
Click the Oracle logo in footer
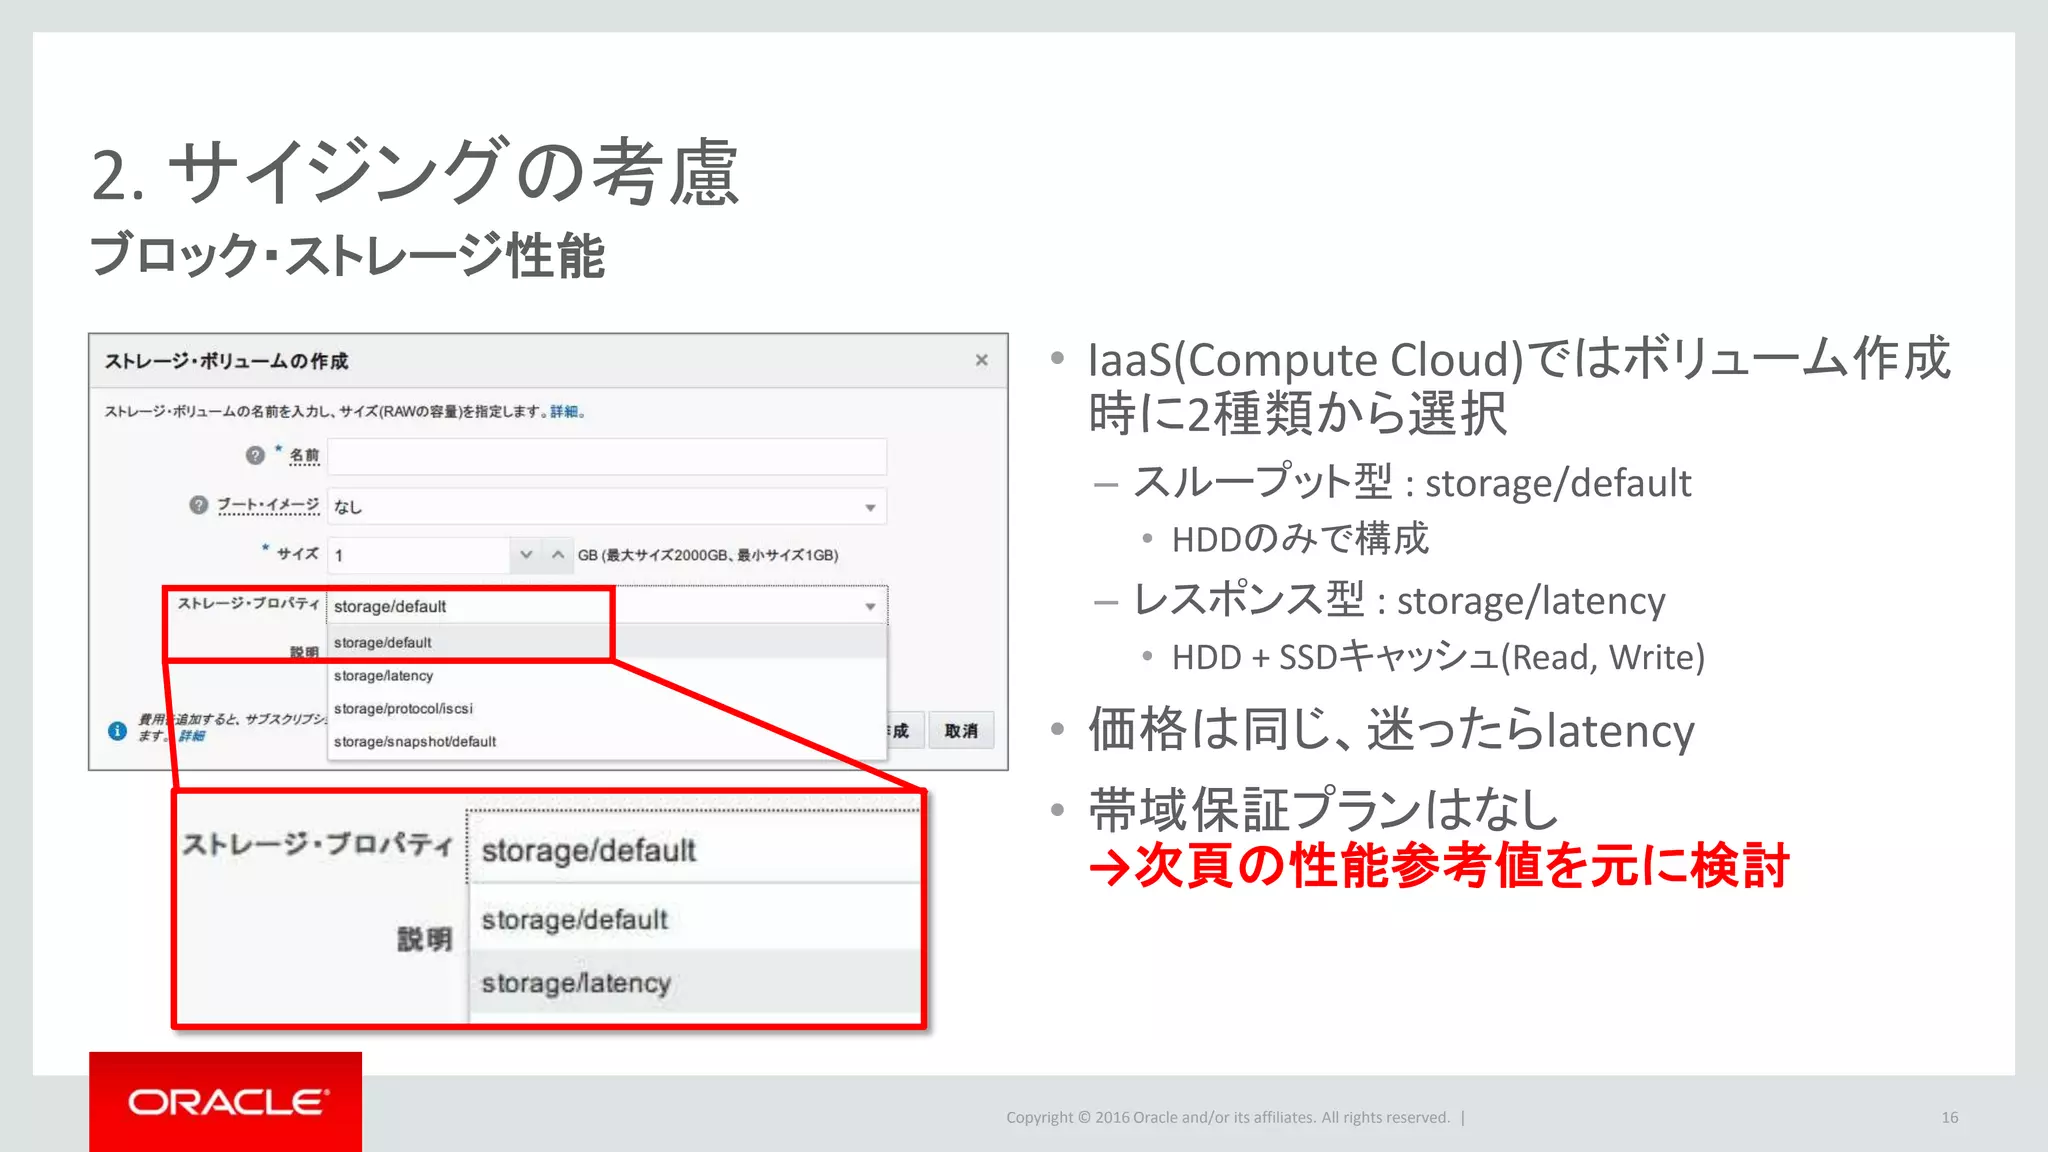(226, 1102)
